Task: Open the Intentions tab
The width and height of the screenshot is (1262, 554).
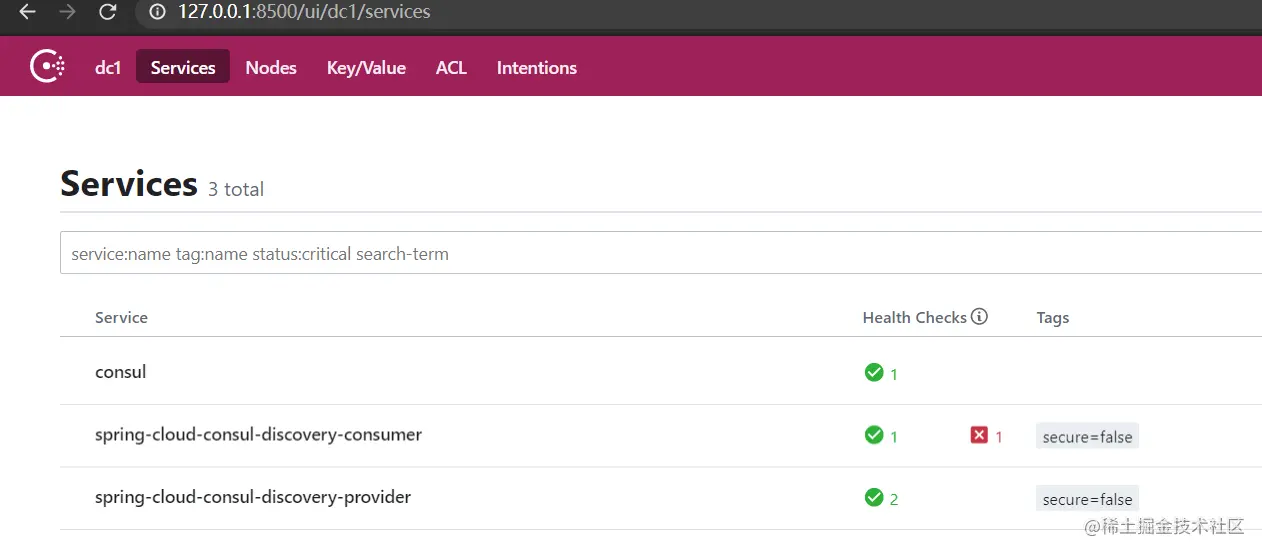Action: pos(537,67)
